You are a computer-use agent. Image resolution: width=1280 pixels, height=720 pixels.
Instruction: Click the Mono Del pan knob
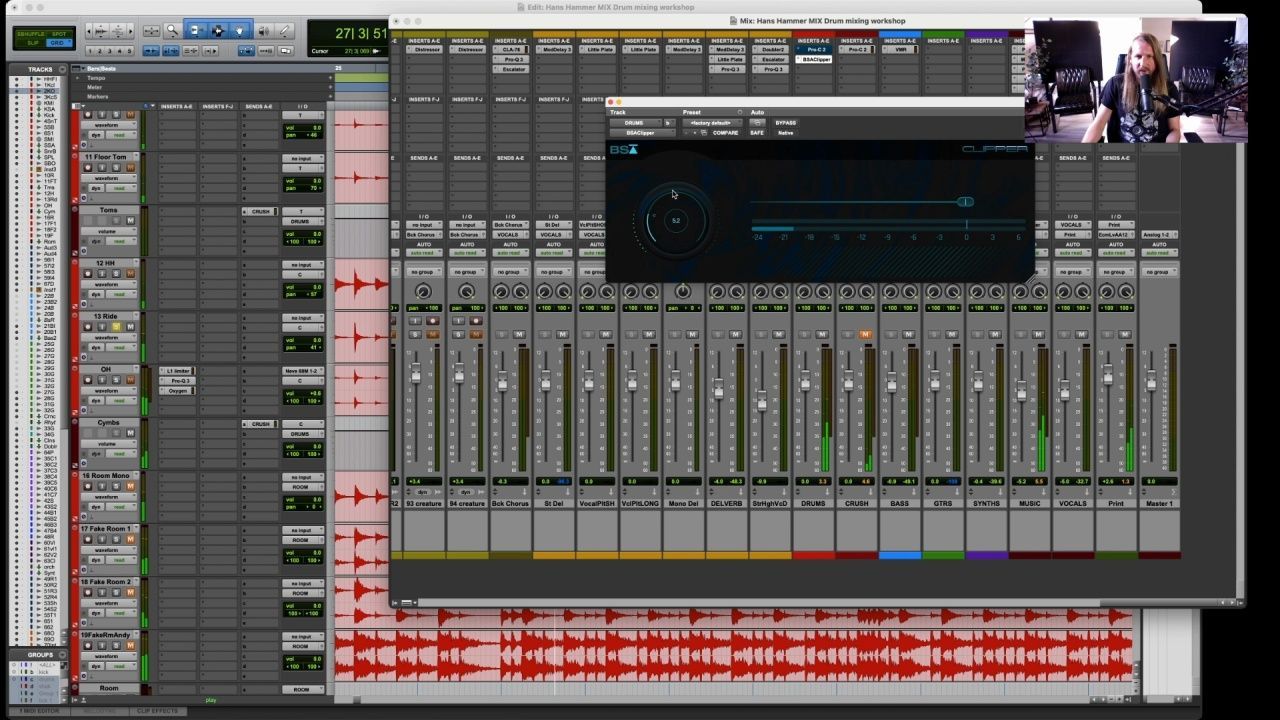(x=682, y=291)
